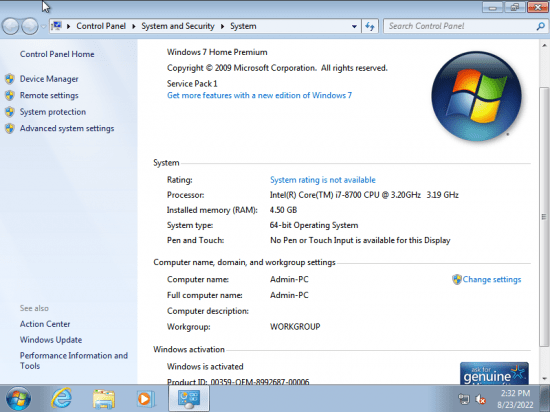Click the vertical scrollbar thumb
Image resolution: width=550 pixels, height=412 pixels.
point(544,217)
